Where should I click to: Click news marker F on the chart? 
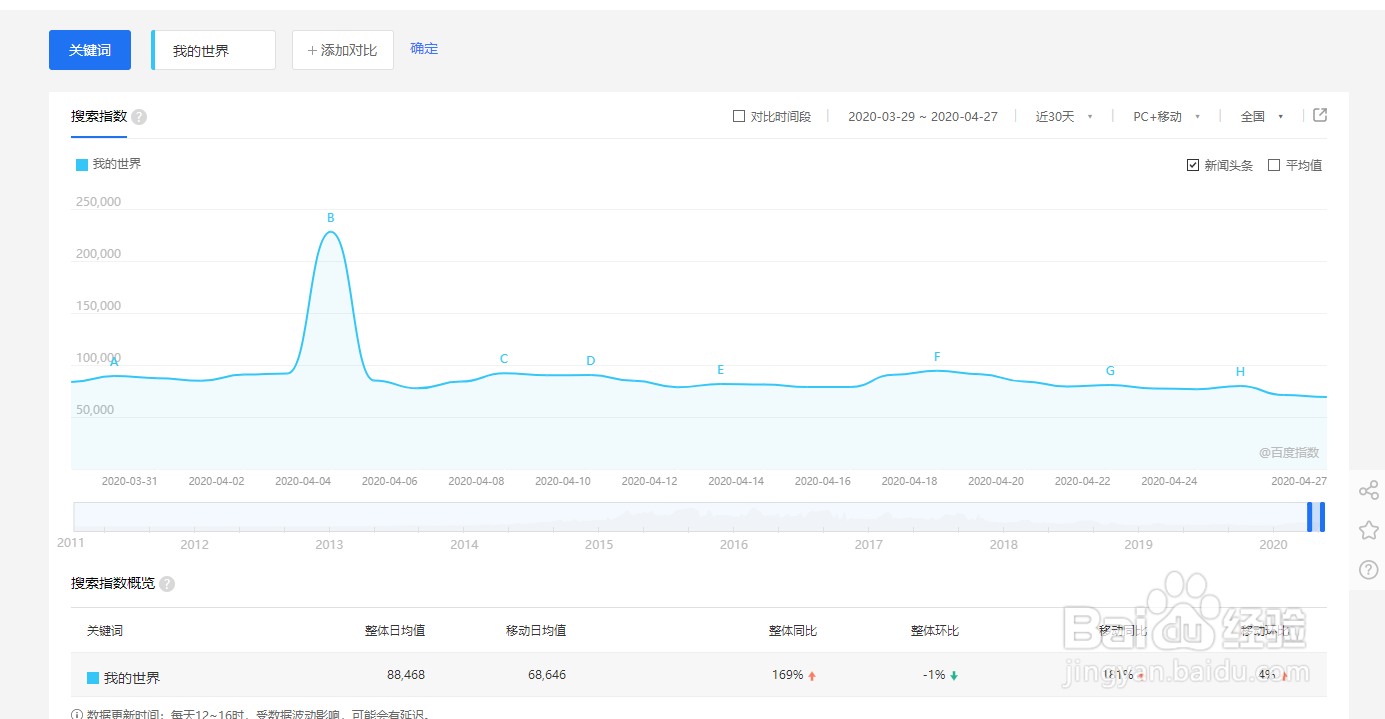[x=937, y=357]
